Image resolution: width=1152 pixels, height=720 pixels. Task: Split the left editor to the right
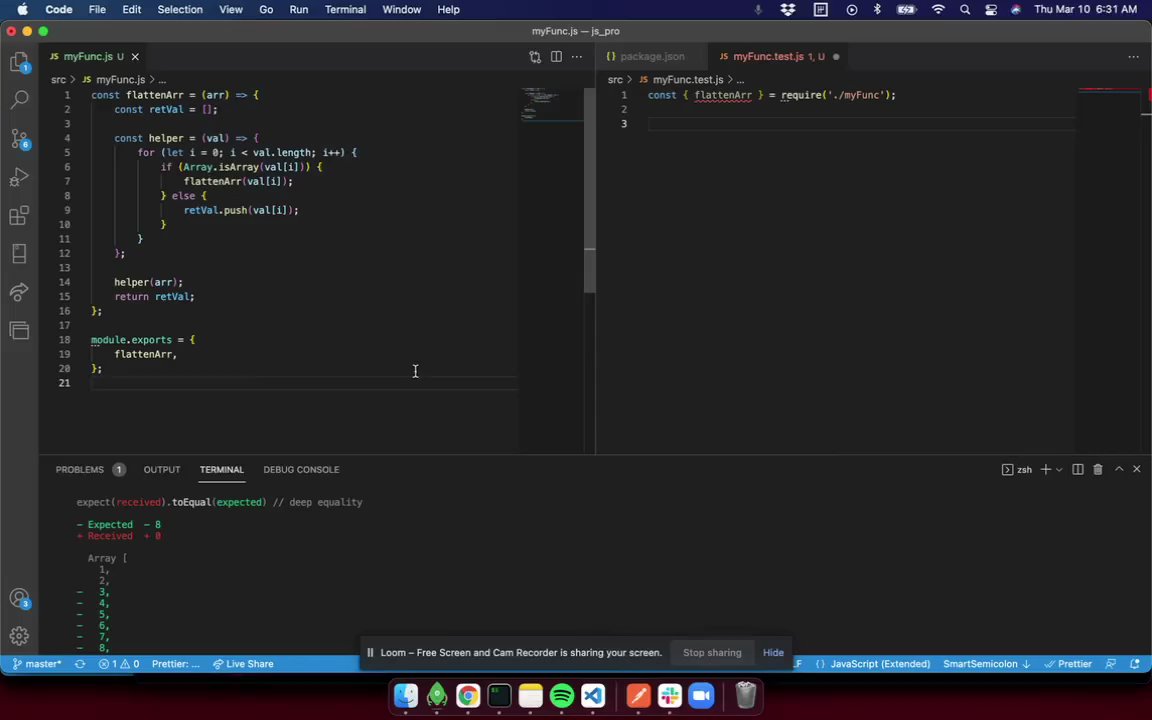pyautogui.click(x=556, y=57)
